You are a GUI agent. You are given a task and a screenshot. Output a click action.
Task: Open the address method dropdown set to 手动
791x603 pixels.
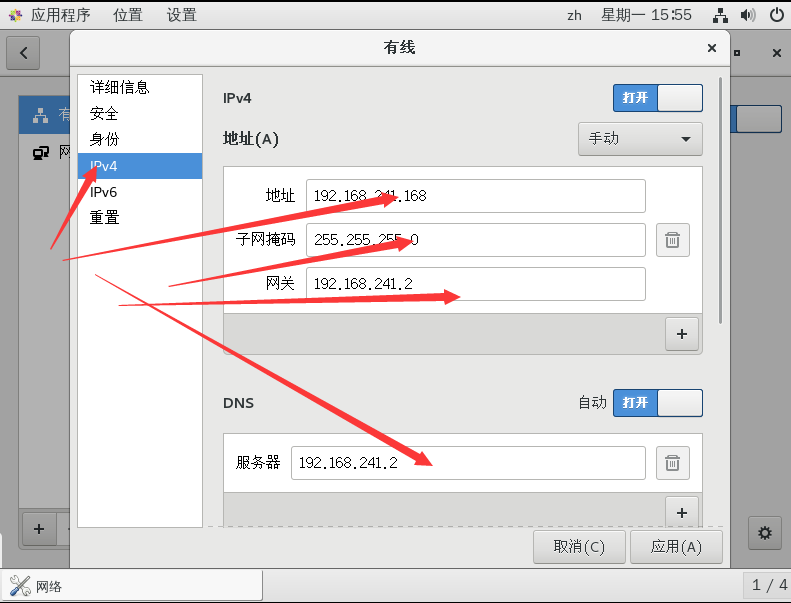pyautogui.click(x=640, y=138)
